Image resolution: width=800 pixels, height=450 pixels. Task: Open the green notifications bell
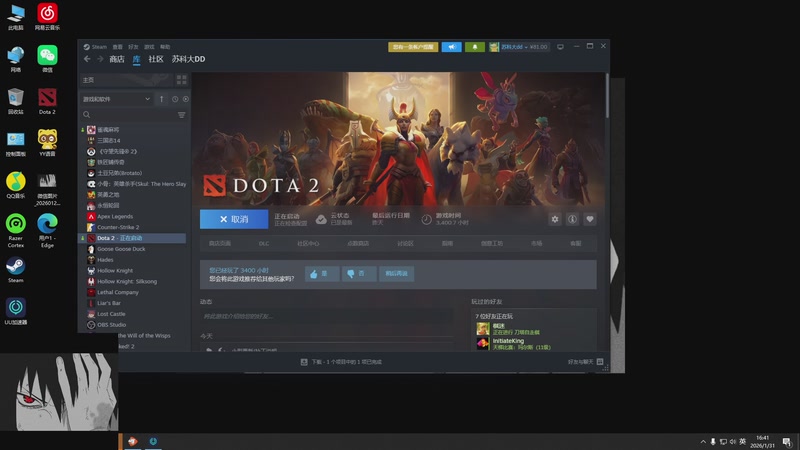[x=474, y=47]
